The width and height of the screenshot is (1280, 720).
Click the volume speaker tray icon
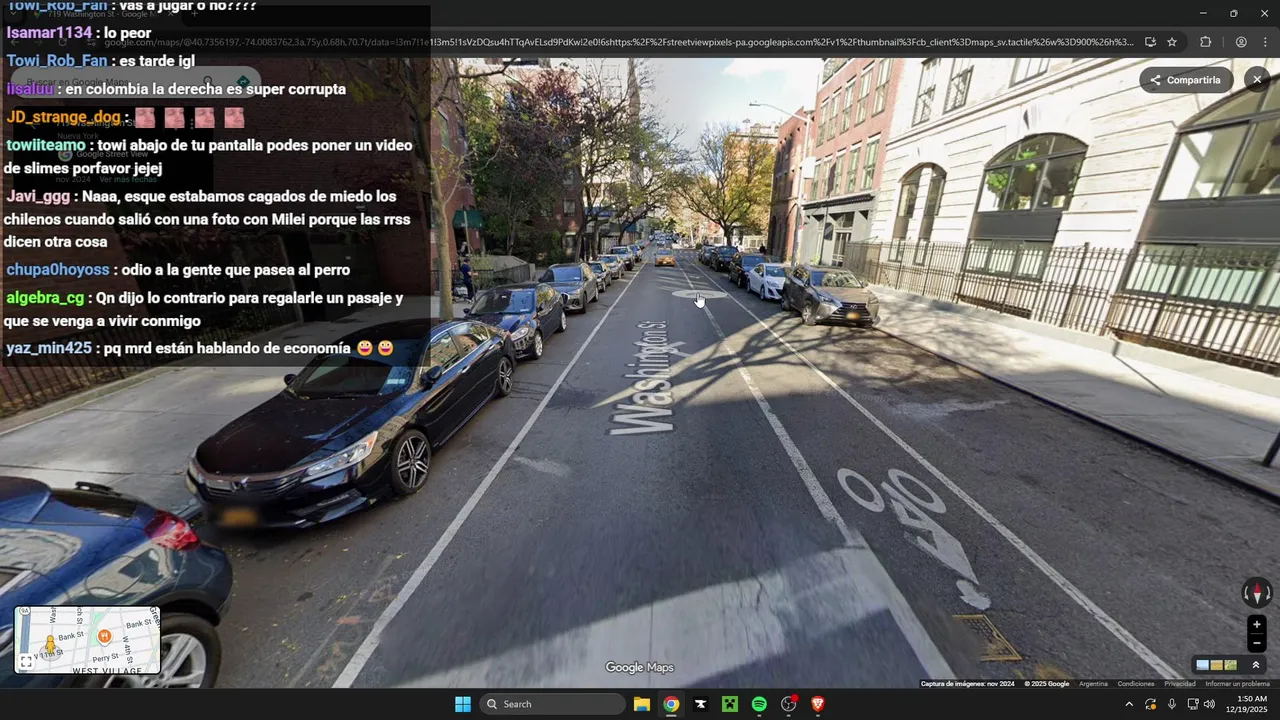(x=1209, y=704)
